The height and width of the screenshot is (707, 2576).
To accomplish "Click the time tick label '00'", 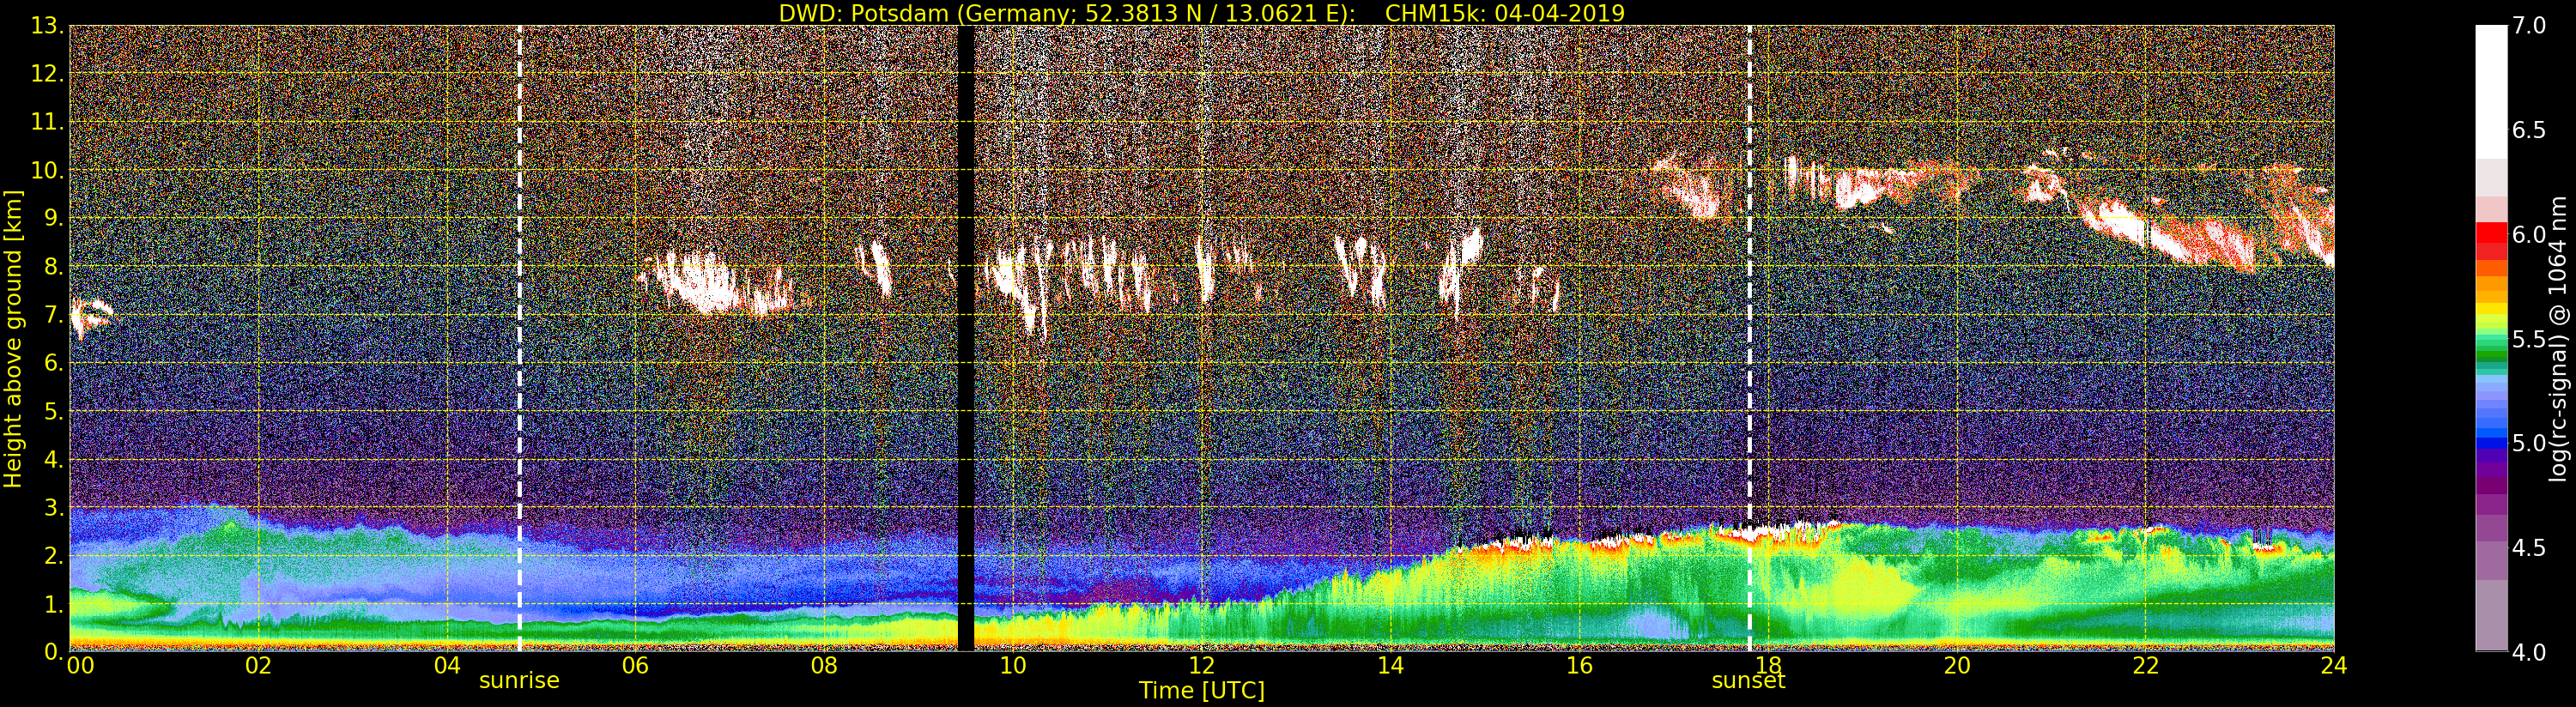I will [80, 666].
